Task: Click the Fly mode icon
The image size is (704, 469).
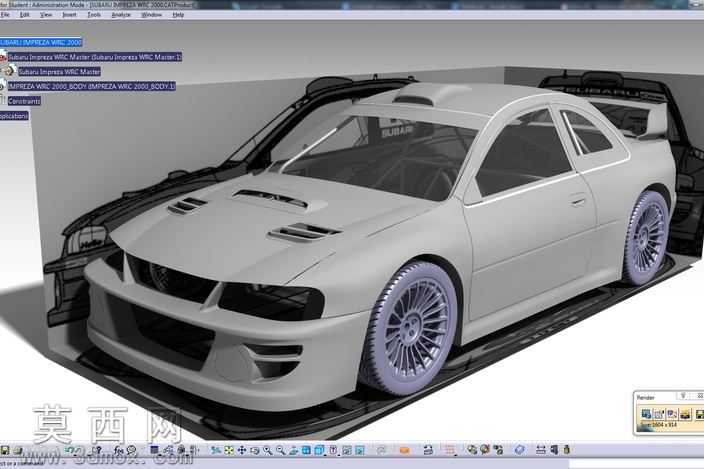Action: 216,450
